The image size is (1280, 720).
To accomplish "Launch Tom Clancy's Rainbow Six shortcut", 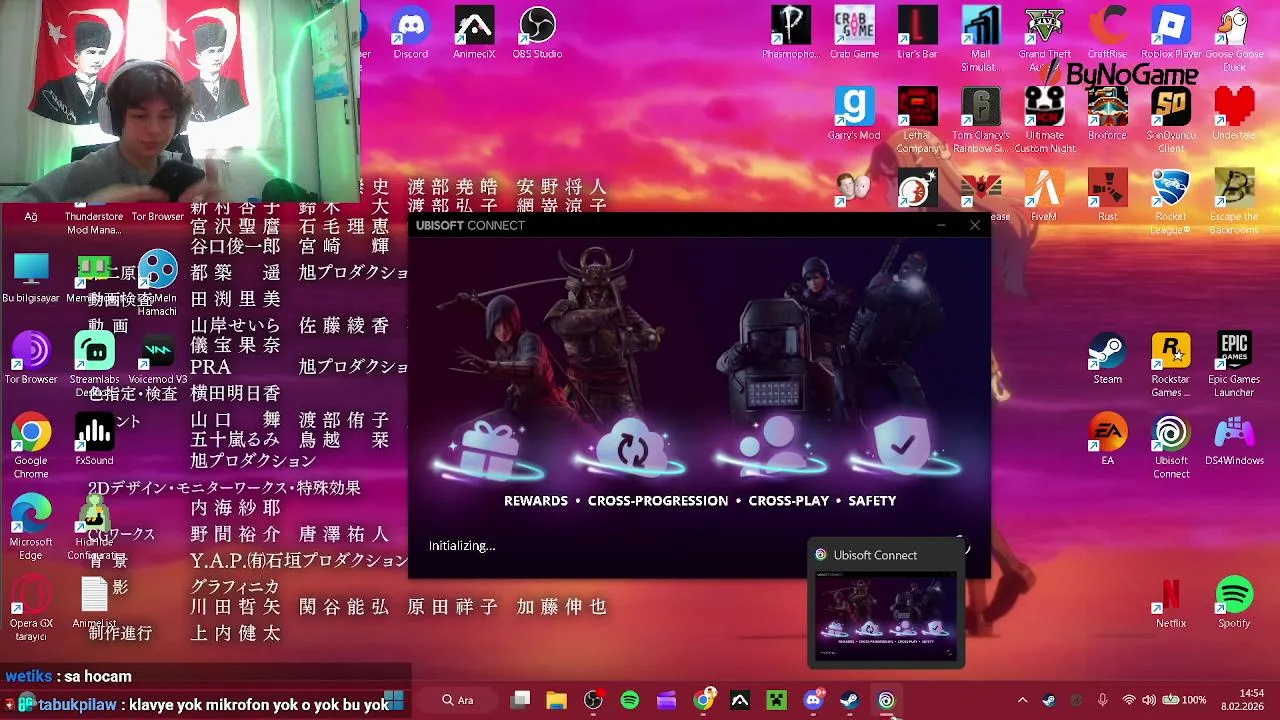I will click(981, 120).
